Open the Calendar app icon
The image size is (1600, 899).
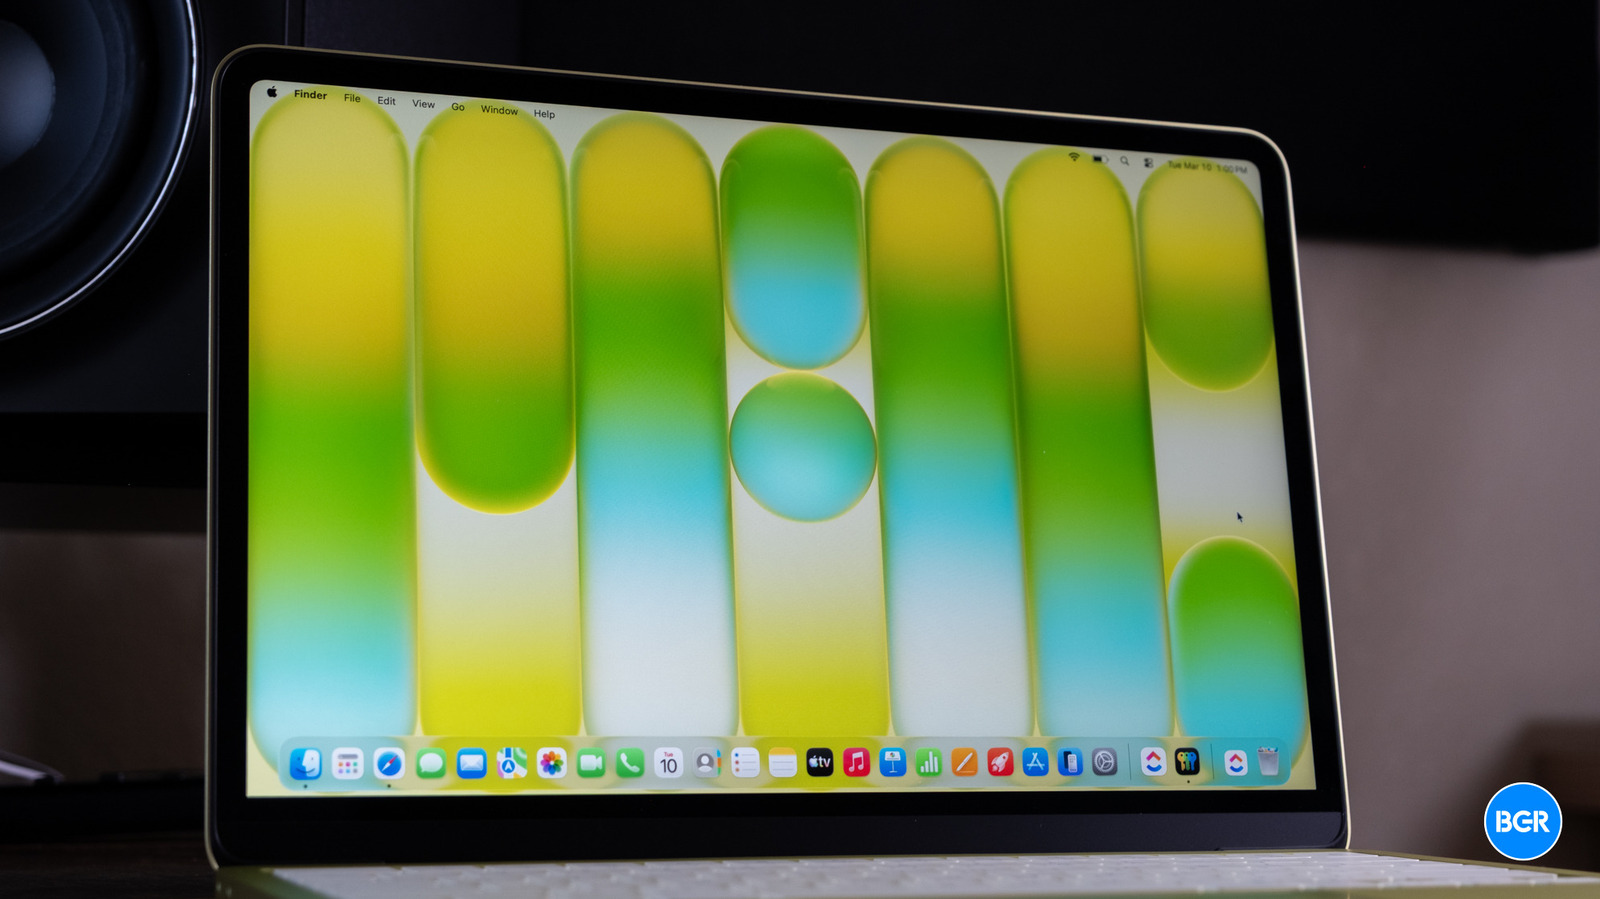tap(668, 764)
